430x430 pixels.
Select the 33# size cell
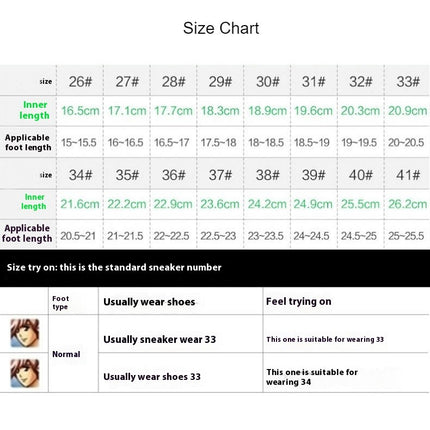pos(408,81)
